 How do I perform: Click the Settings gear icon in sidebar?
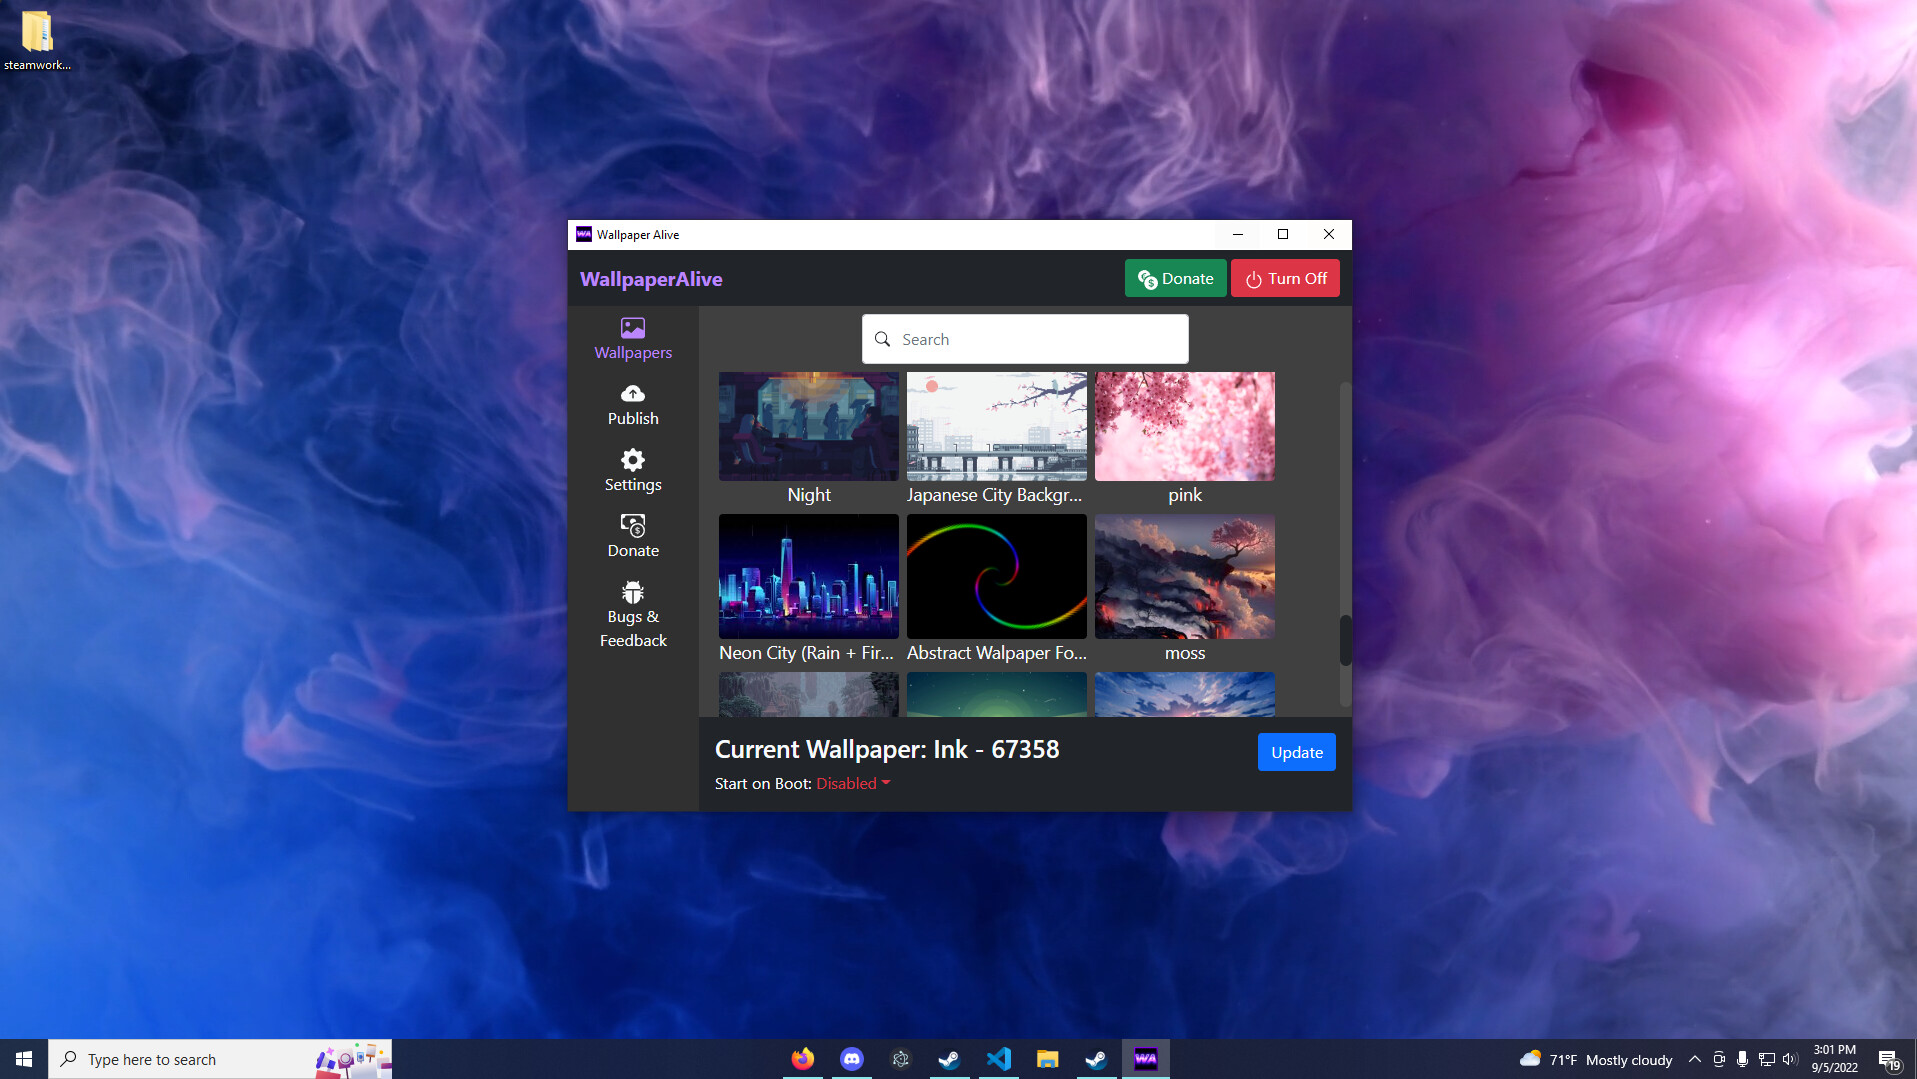tap(632, 459)
